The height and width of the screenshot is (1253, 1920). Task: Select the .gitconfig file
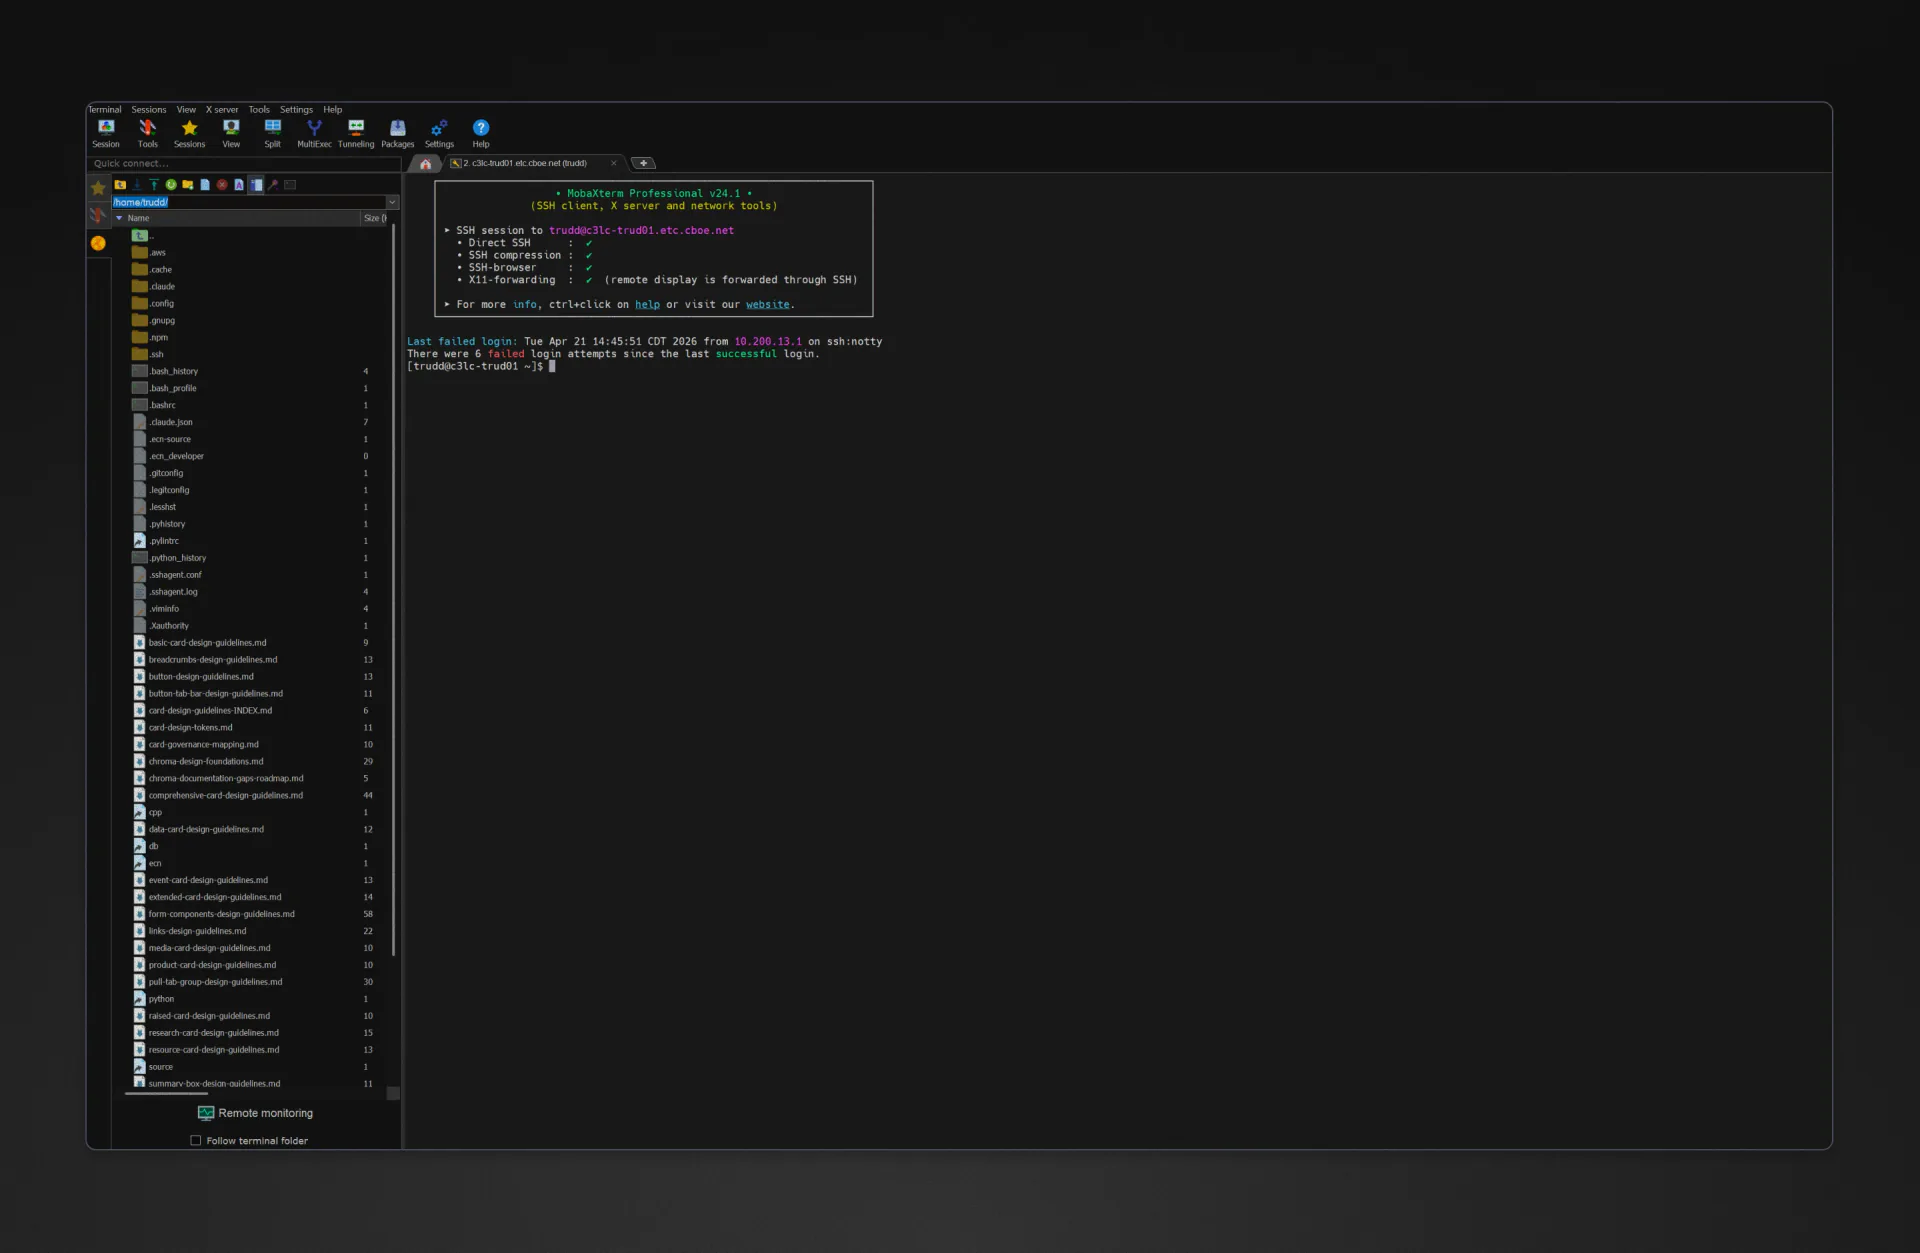coord(158,474)
